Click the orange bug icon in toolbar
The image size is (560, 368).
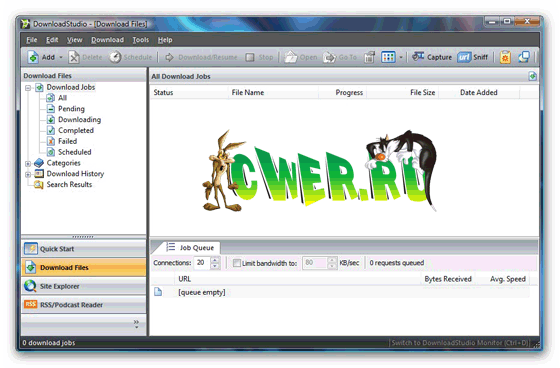(x=505, y=57)
